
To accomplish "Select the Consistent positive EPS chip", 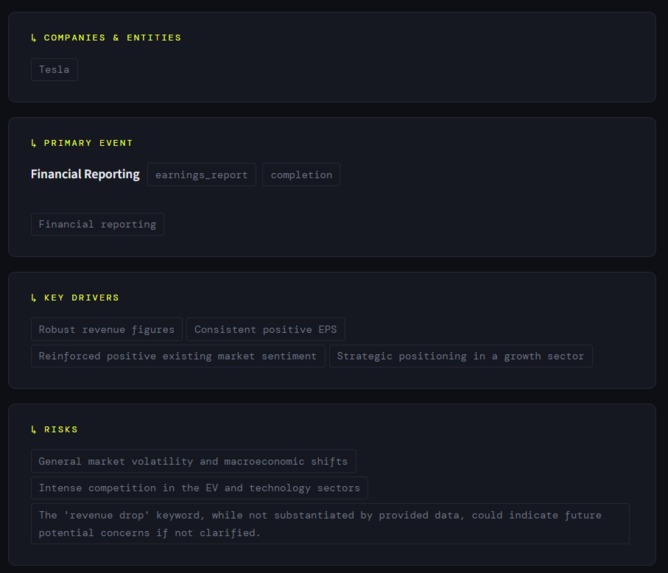I will pyautogui.click(x=265, y=329).
